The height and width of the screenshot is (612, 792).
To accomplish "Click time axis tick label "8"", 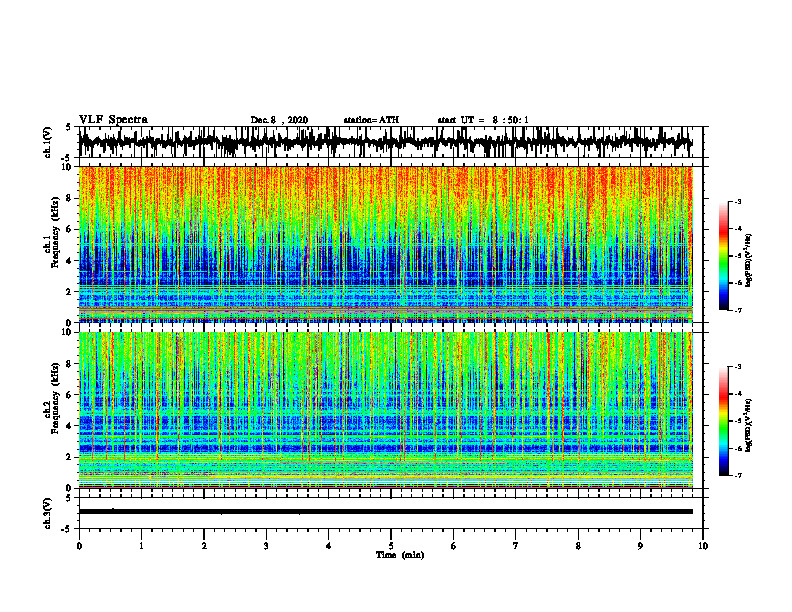I will pyautogui.click(x=578, y=546).
